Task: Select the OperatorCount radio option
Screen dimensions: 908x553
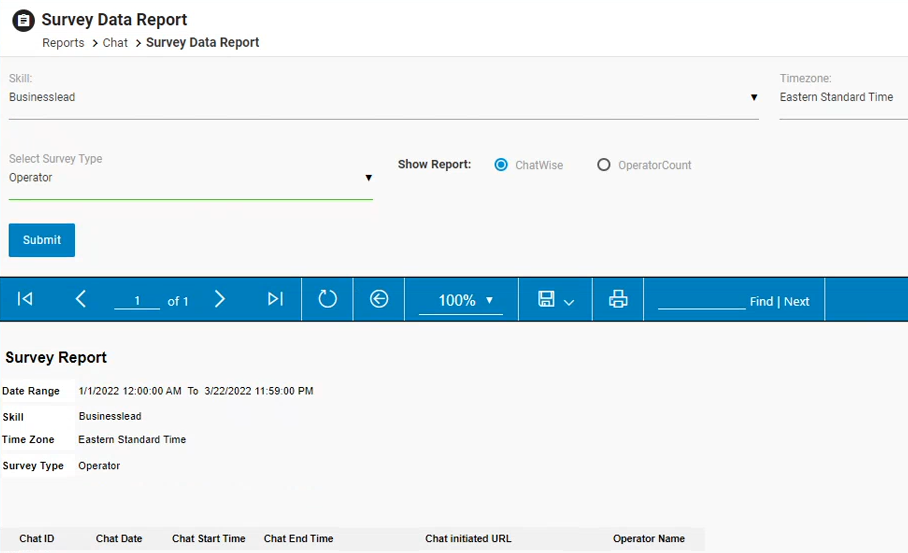Action: tap(604, 165)
